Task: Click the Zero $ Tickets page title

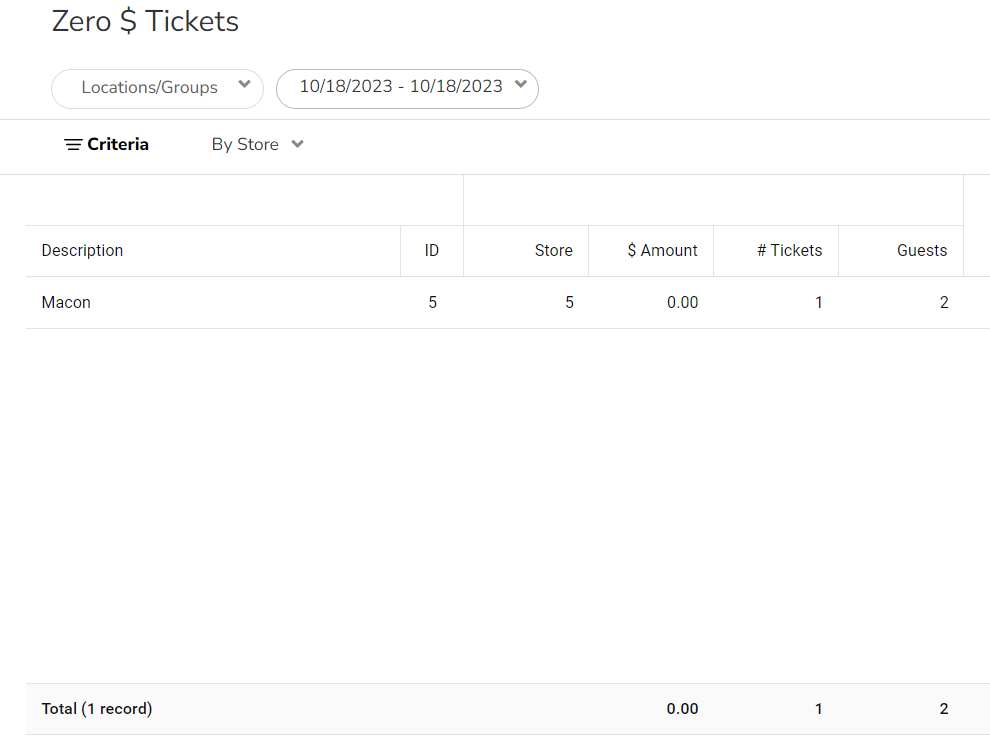Action: click(145, 21)
